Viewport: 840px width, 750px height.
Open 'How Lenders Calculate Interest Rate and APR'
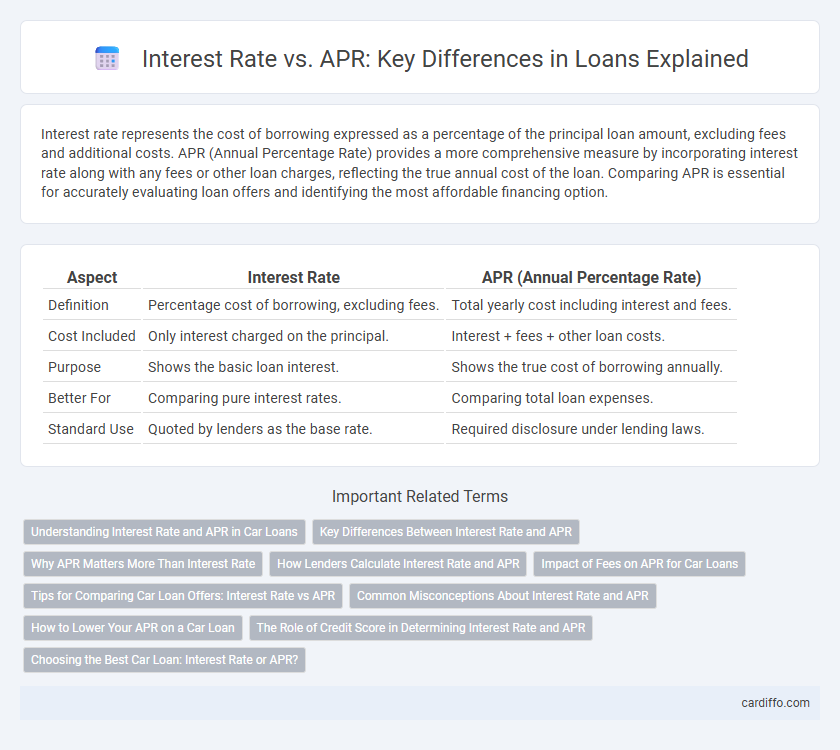coord(398,564)
